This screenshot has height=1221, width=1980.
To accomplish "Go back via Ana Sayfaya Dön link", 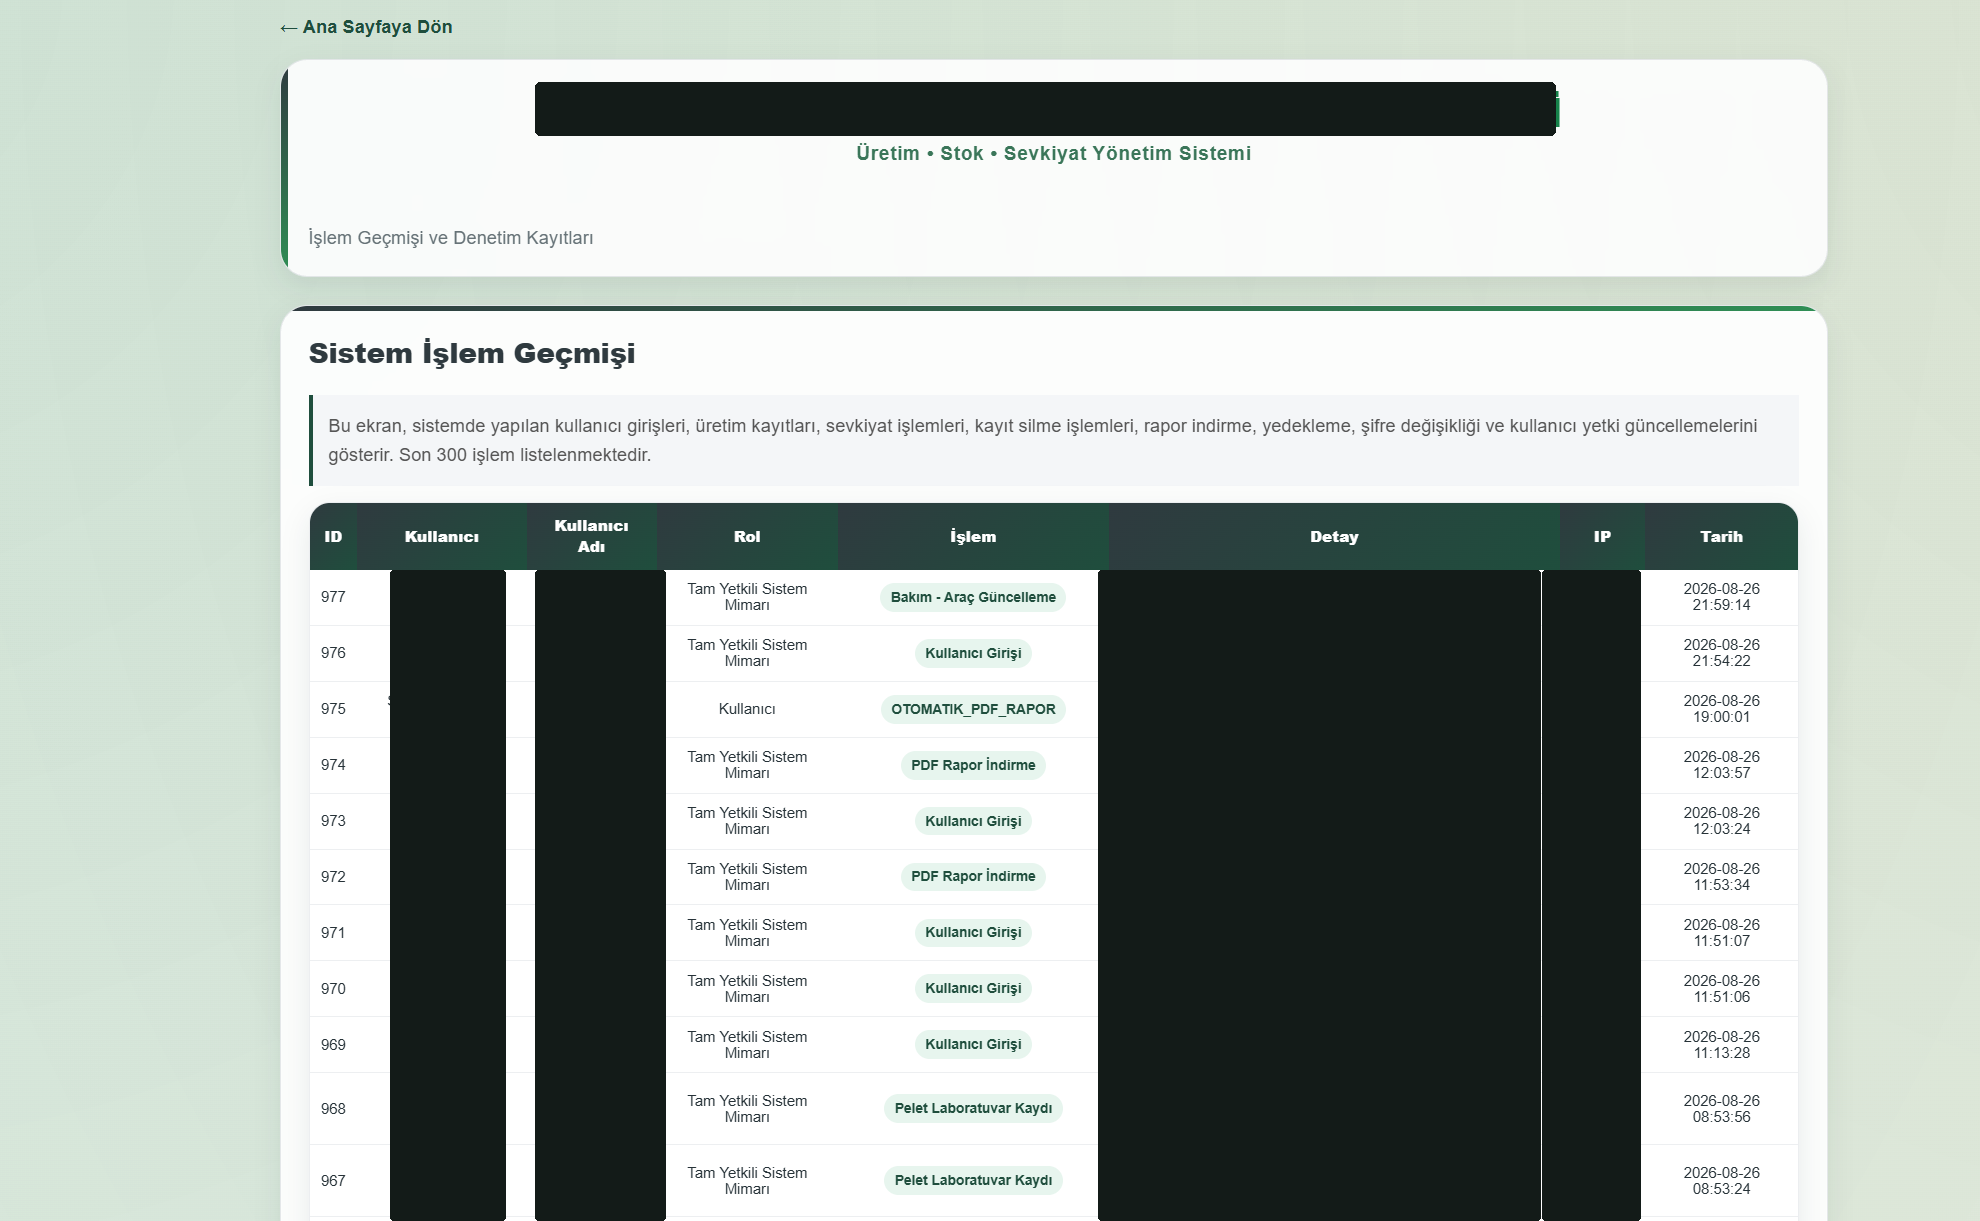I will 366,27.
